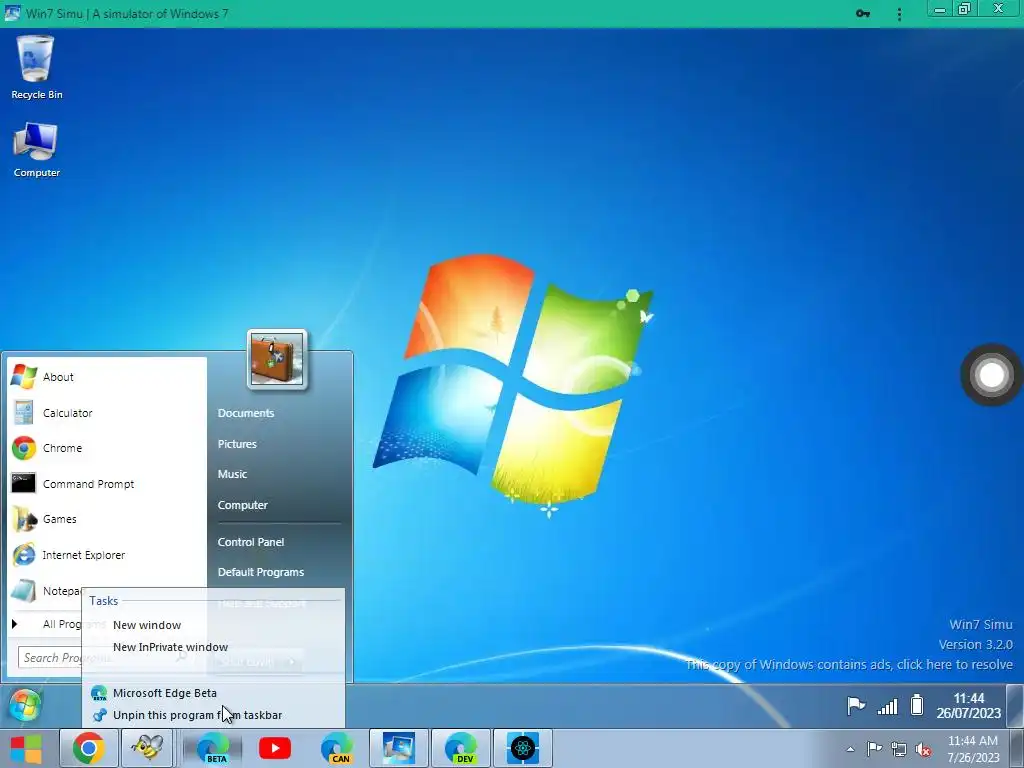The image size is (1024, 768).
Task: Open Edge Beta on the taskbar
Action: pyautogui.click(x=213, y=748)
